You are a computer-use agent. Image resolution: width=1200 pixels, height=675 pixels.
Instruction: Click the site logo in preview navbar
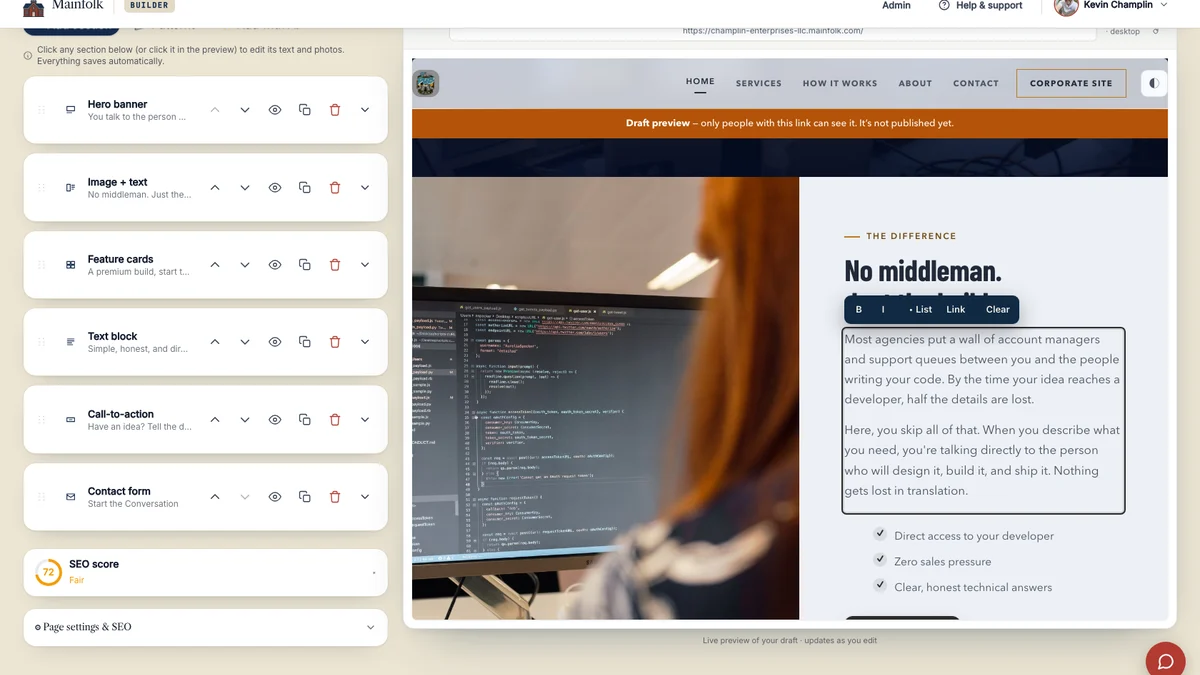pos(426,83)
